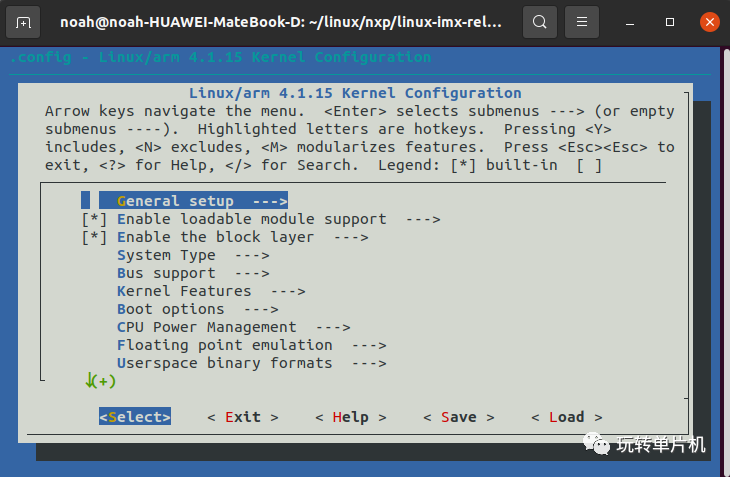This screenshot has height=477, width=730.
Task: Open the Boot options submenu
Action: tap(198, 309)
